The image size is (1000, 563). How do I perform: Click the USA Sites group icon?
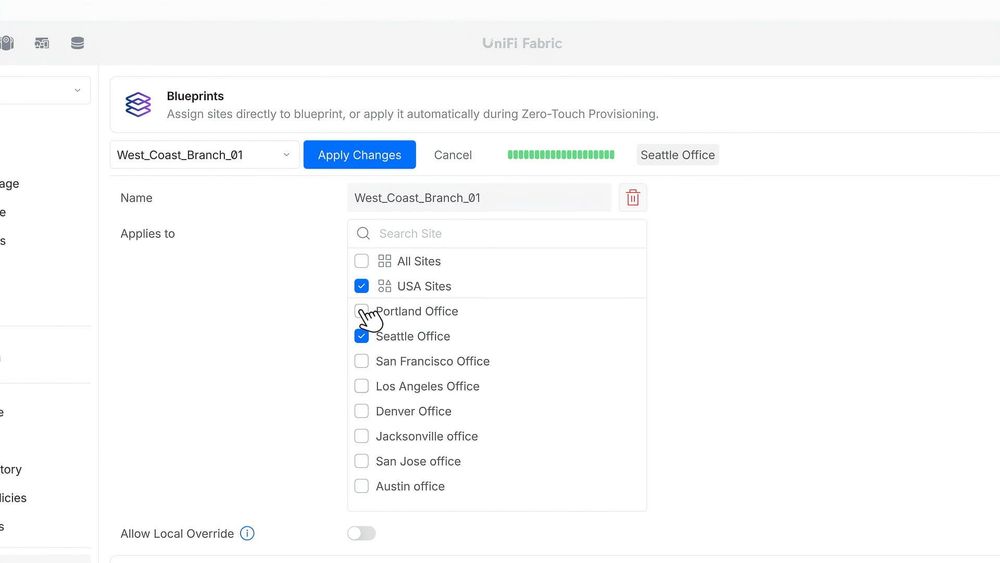[x=384, y=286]
